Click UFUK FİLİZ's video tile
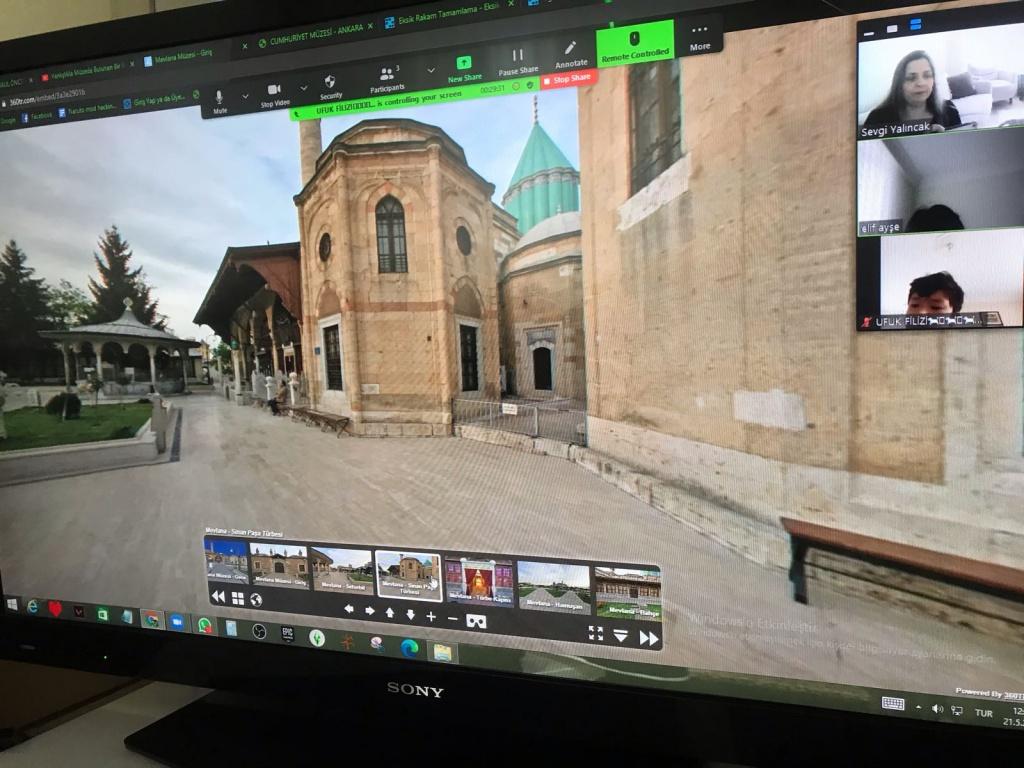1024x768 pixels. pos(940,281)
